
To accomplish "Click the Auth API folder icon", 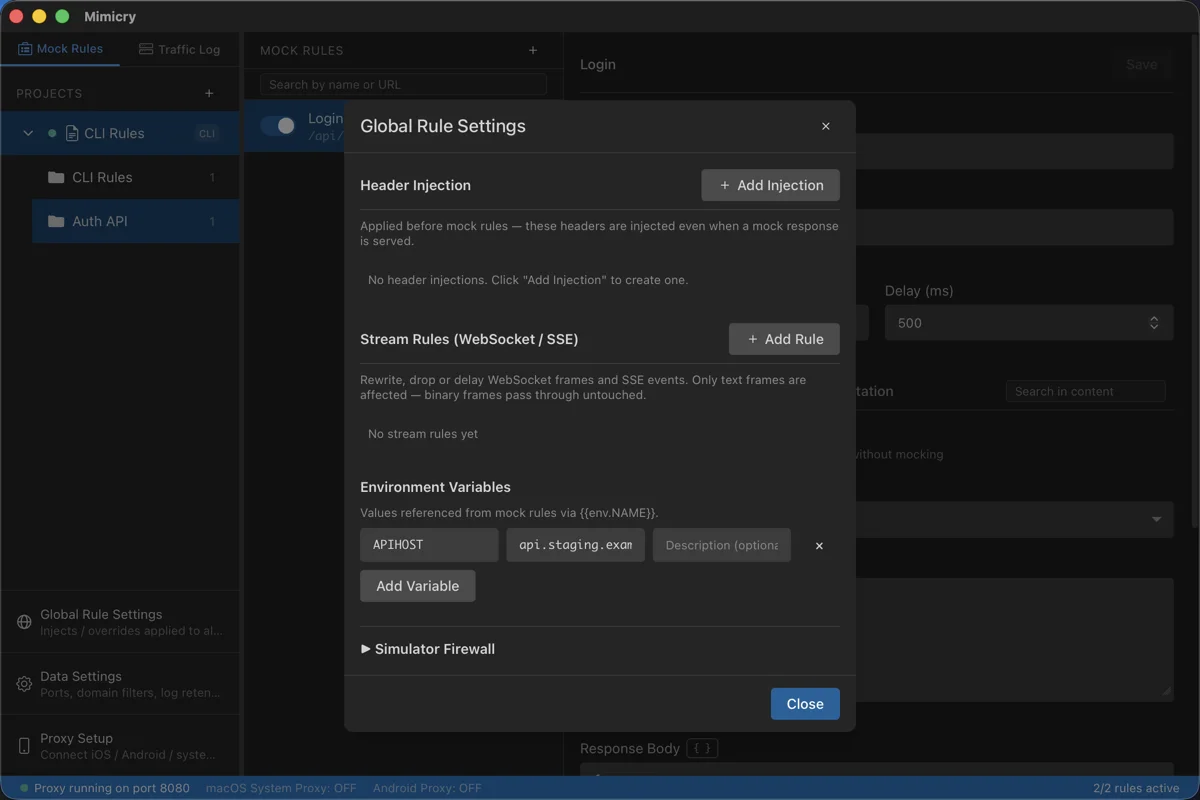I will coord(56,221).
